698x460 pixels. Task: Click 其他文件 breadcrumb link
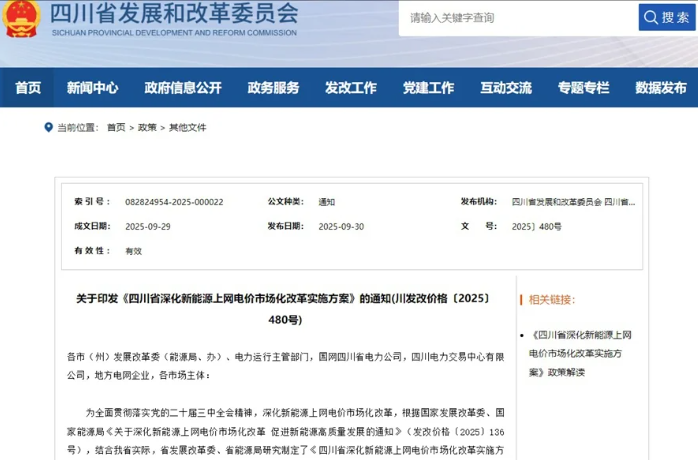[x=187, y=128]
